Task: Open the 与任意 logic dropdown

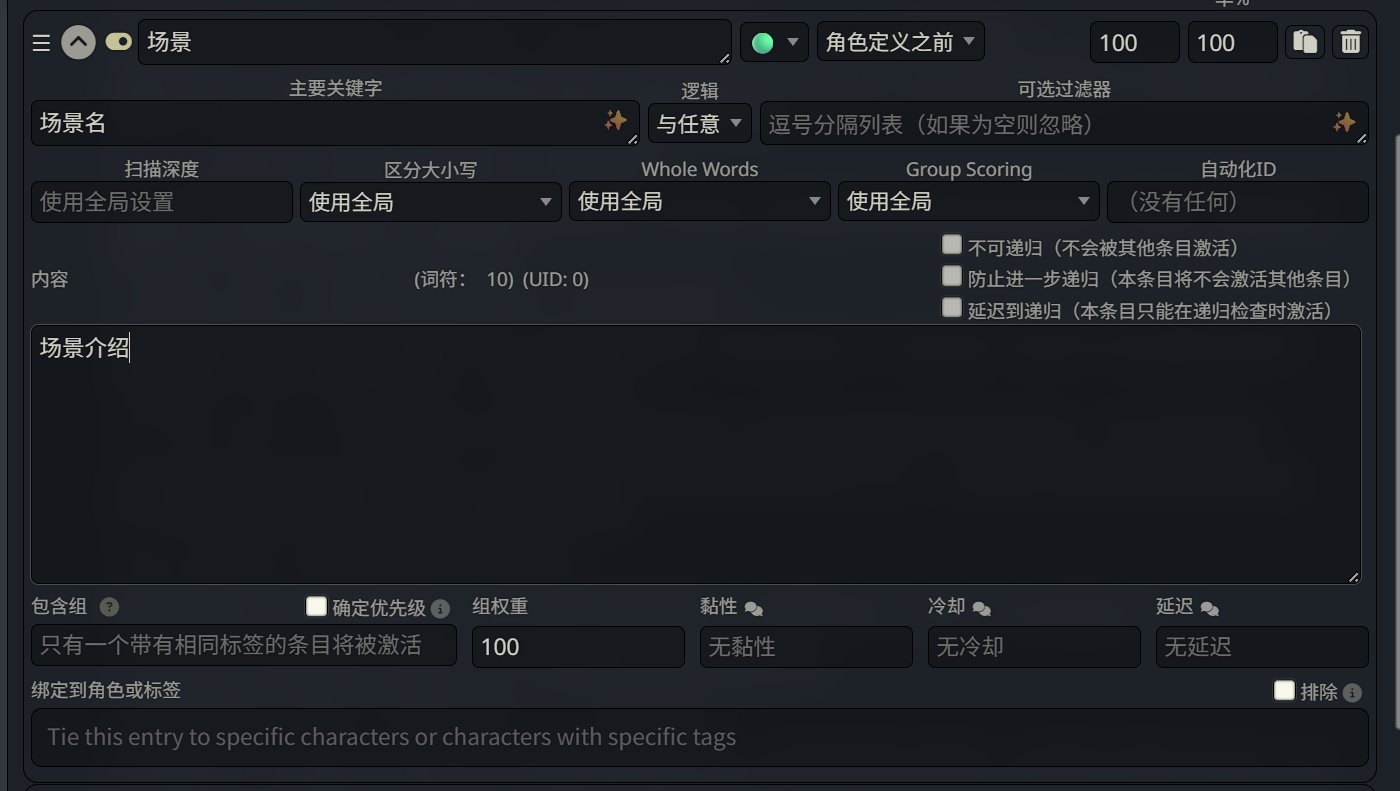Action: (699, 123)
